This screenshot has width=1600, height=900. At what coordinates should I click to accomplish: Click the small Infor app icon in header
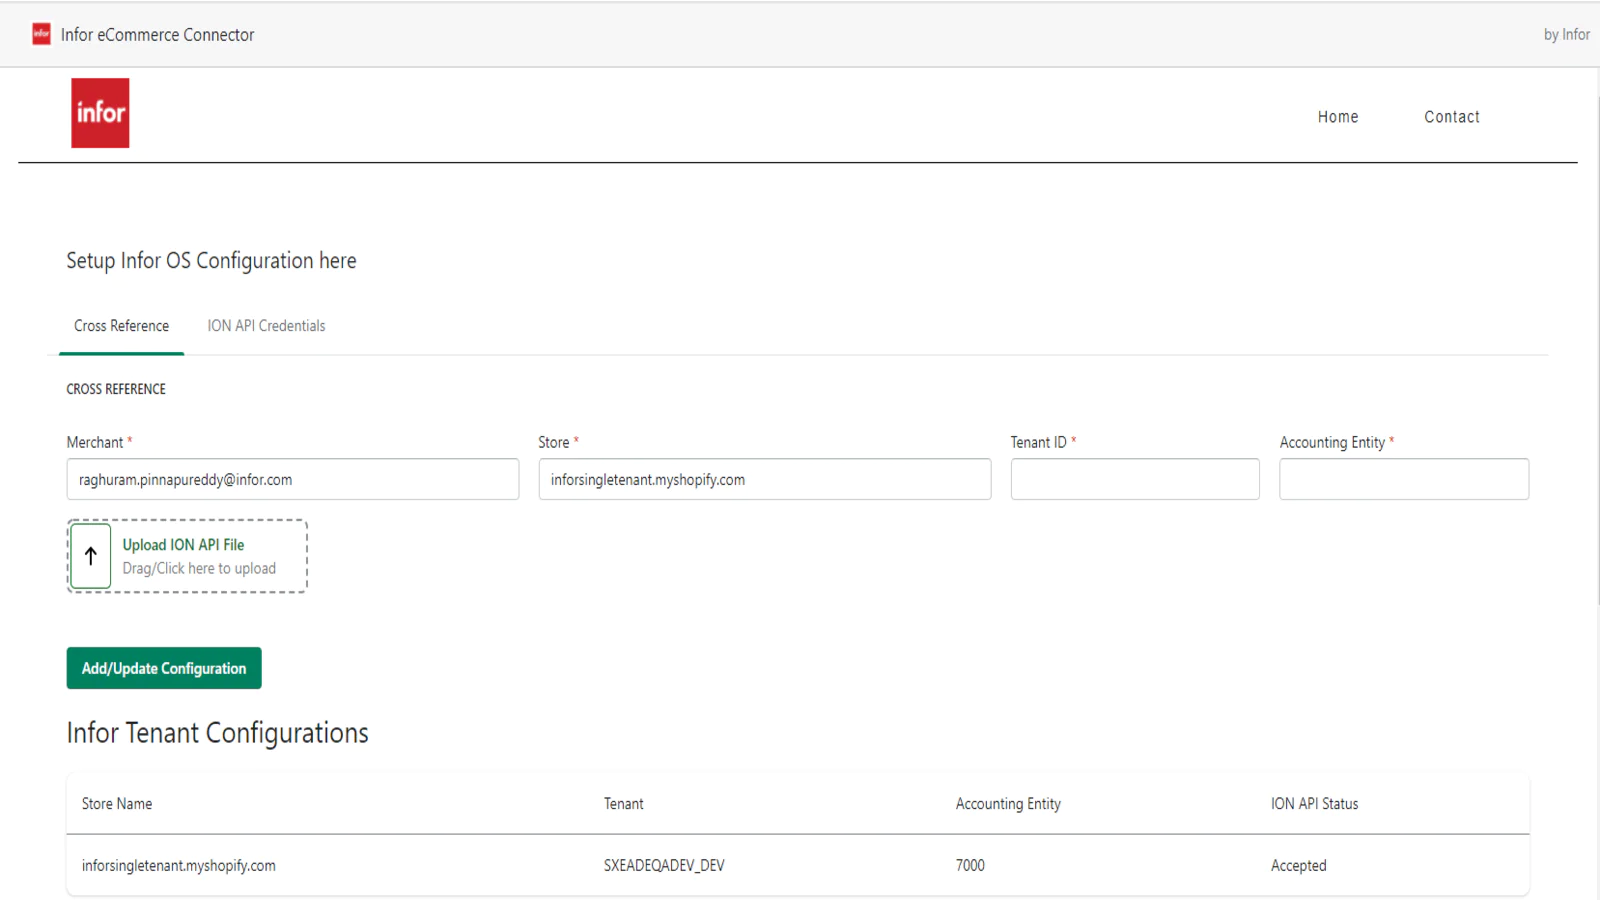pos(41,34)
